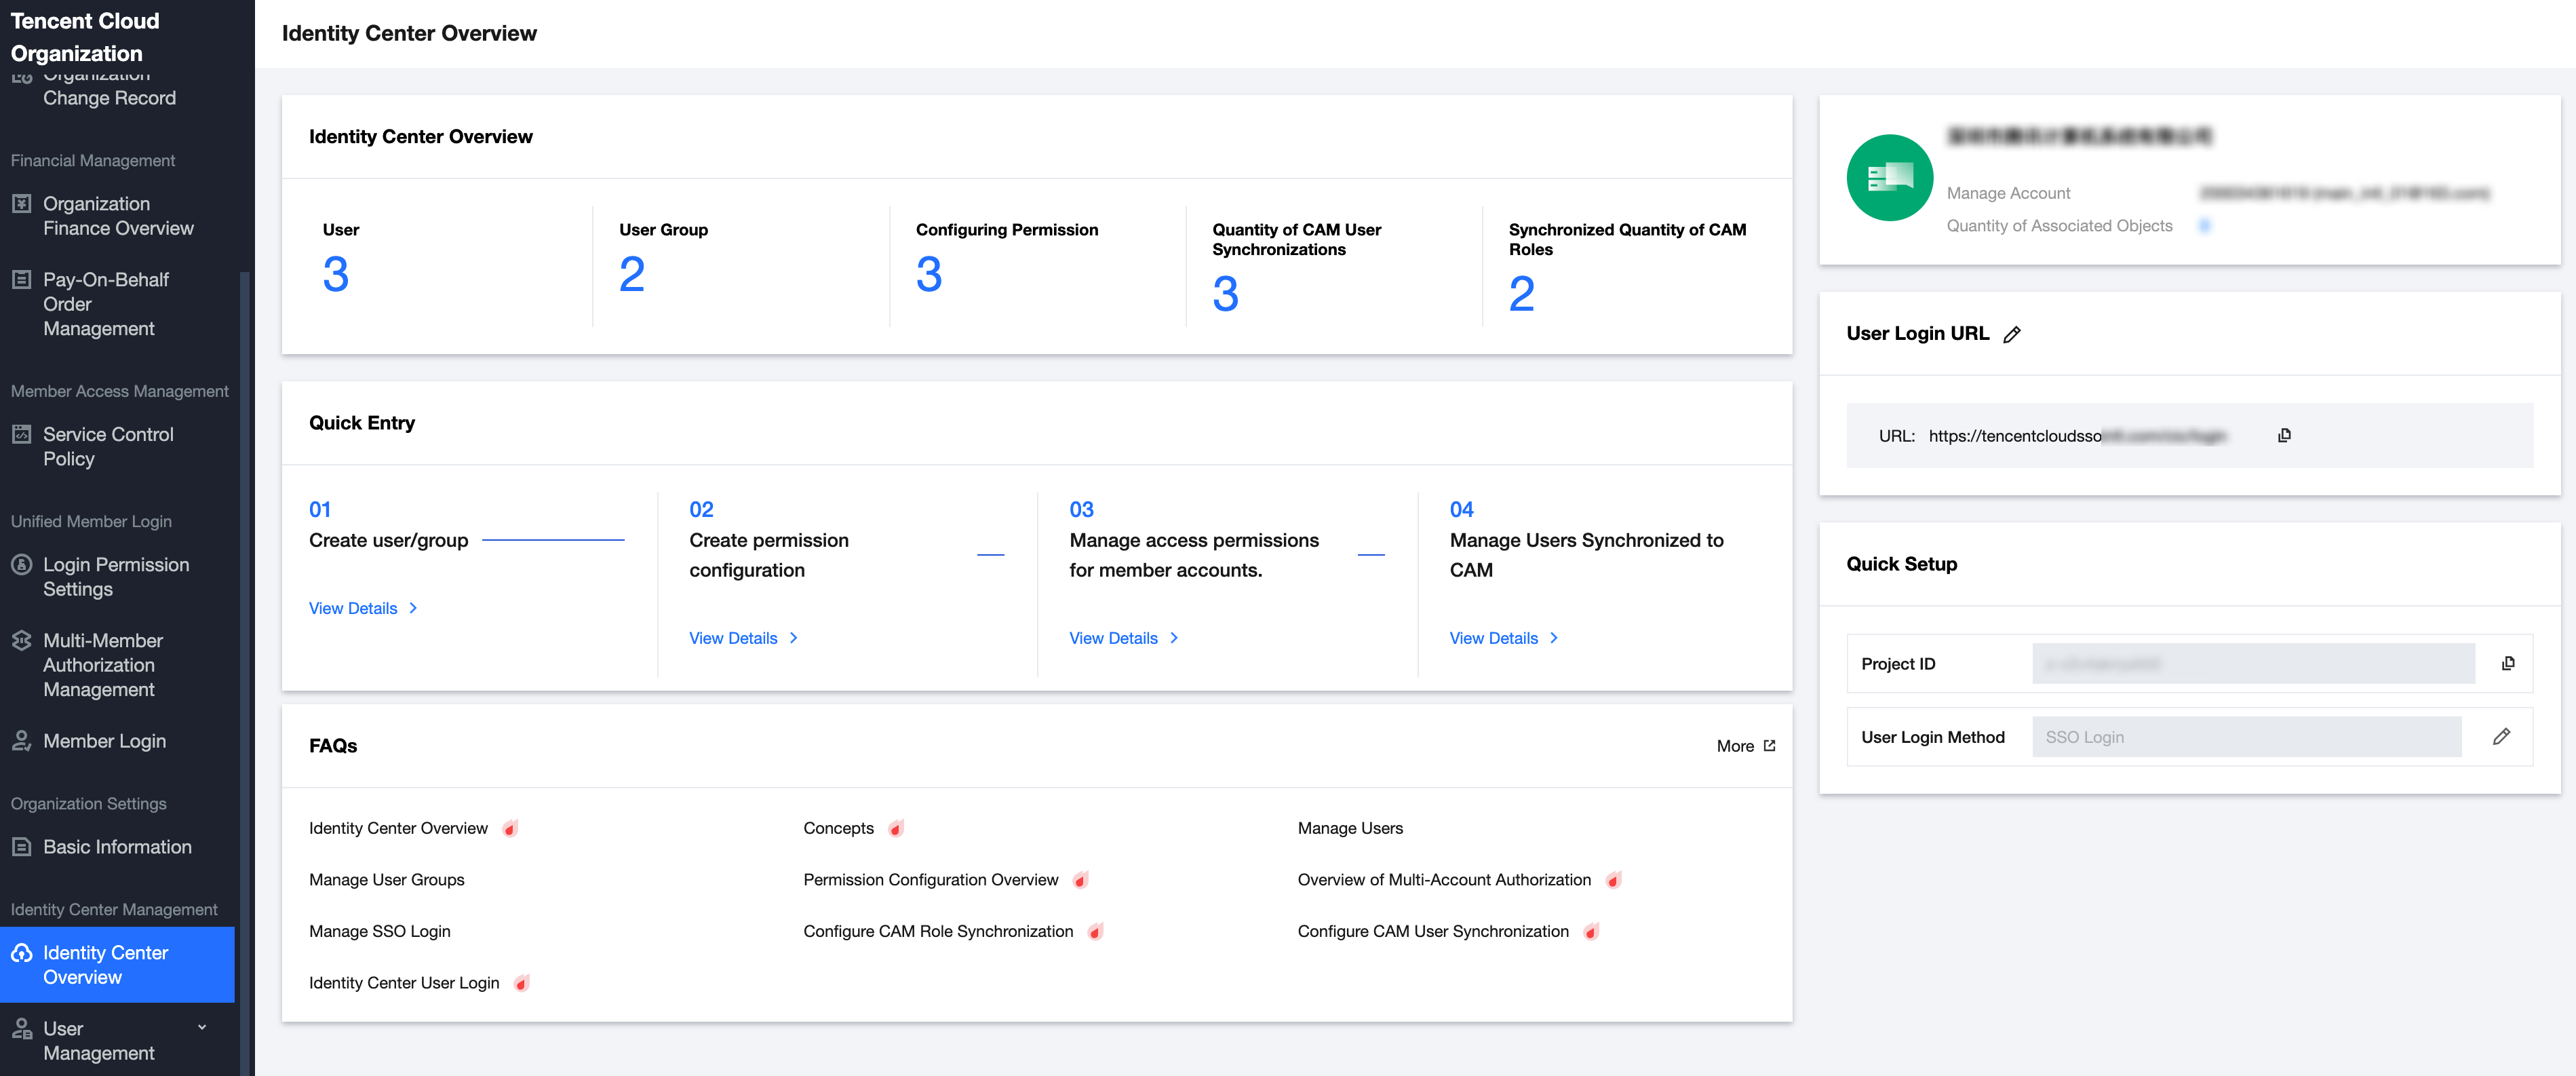Open the Manage SSO Login FAQ
This screenshot has height=1076, width=2576.
[379, 931]
